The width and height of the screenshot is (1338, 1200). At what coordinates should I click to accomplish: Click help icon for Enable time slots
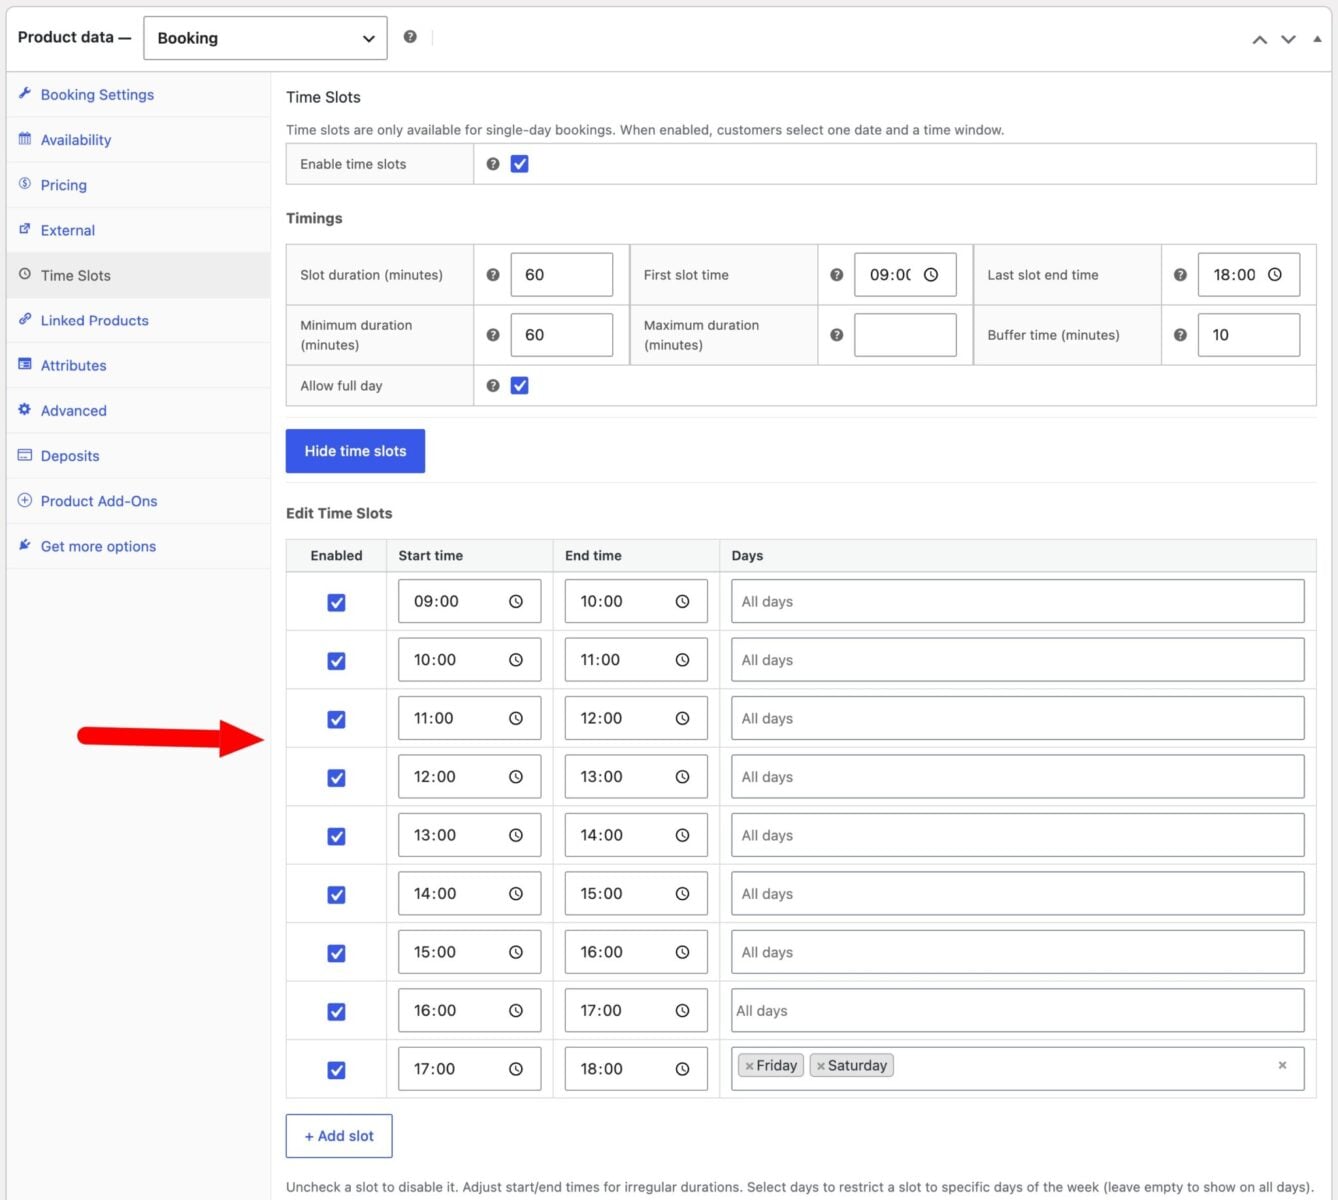pyautogui.click(x=493, y=164)
